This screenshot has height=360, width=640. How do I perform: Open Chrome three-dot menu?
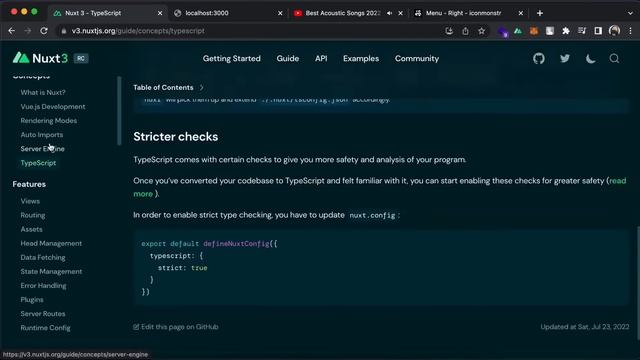click(x=630, y=31)
